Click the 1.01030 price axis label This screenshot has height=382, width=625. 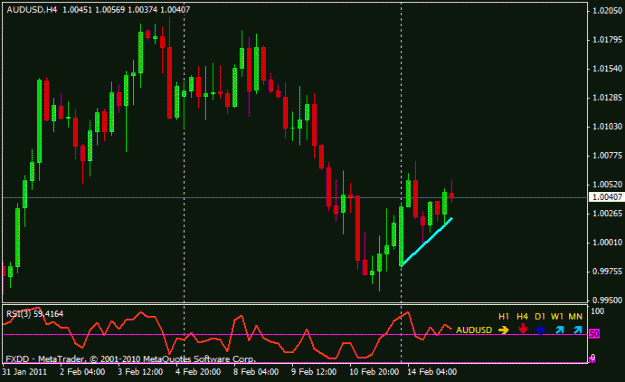click(x=607, y=126)
